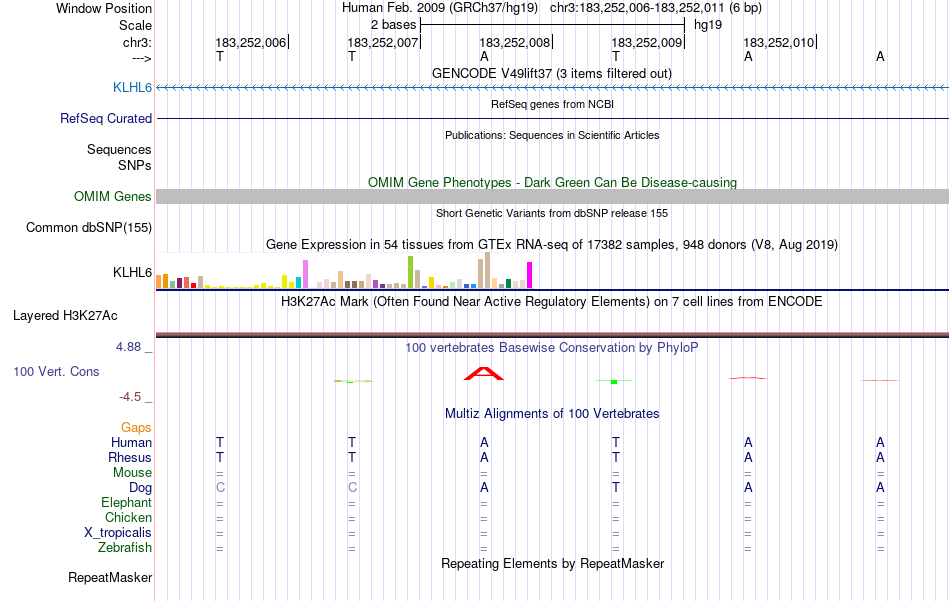Select the Zebrafish species row label
This screenshot has height=601, width=950.
(x=125, y=547)
